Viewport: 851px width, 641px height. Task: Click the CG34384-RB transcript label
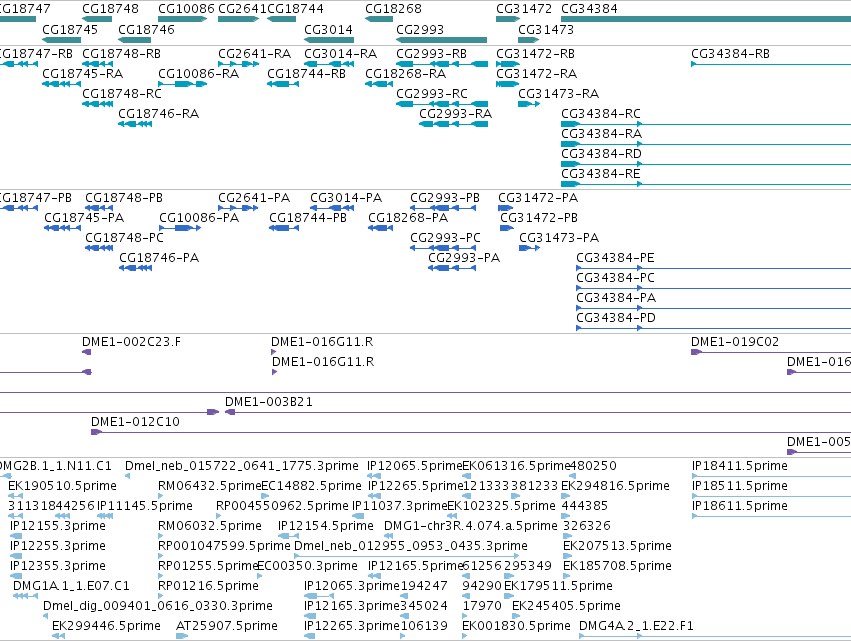(731, 54)
